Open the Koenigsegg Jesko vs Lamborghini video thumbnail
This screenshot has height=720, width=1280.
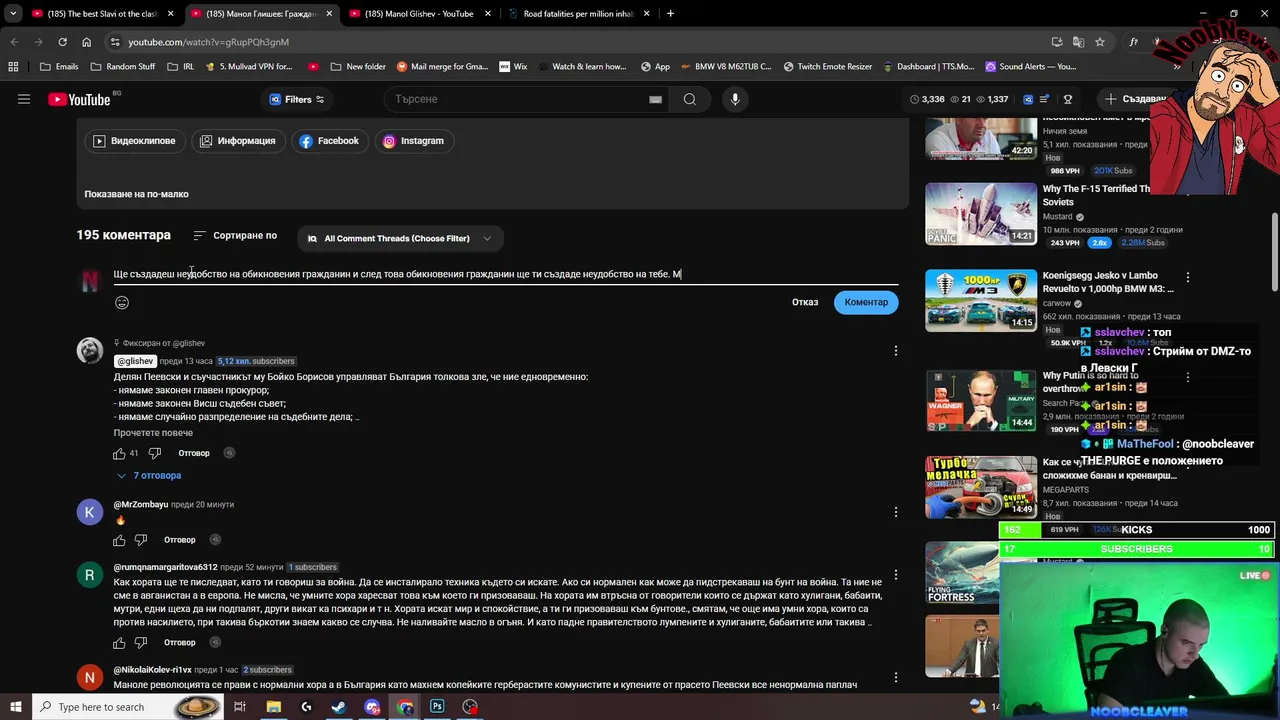(x=981, y=300)
